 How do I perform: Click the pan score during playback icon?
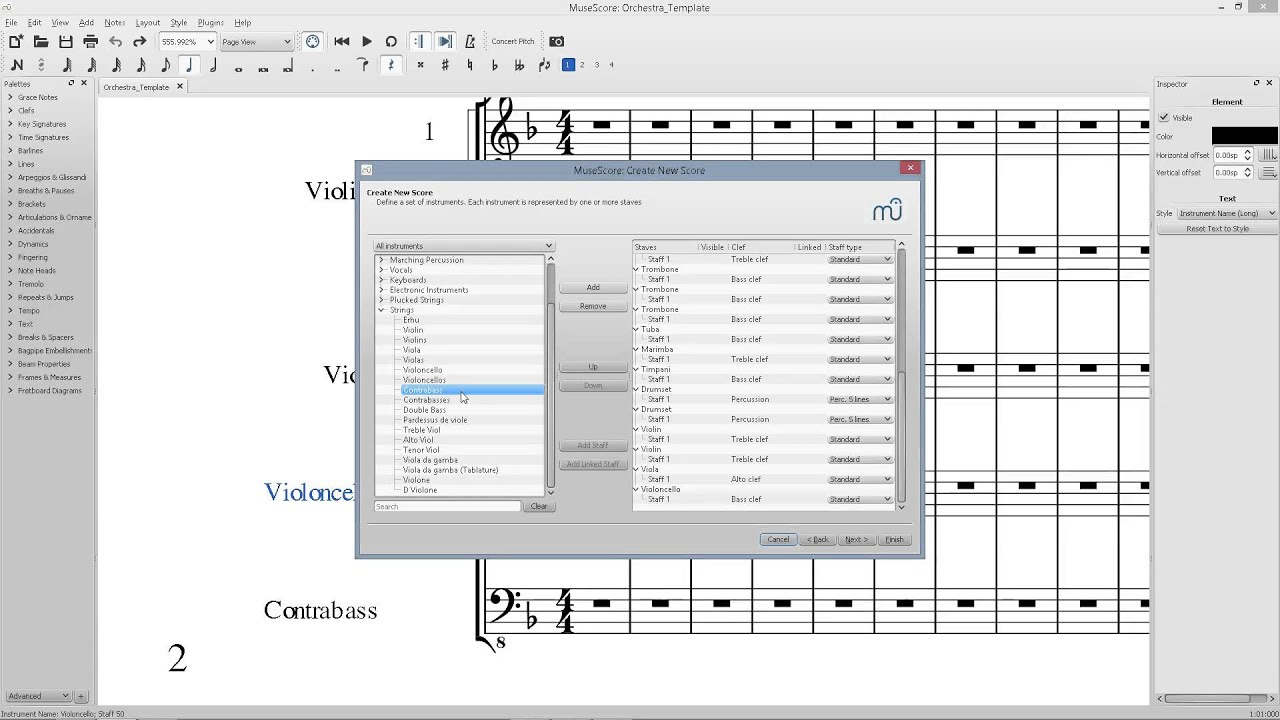[x=445, y=42]
